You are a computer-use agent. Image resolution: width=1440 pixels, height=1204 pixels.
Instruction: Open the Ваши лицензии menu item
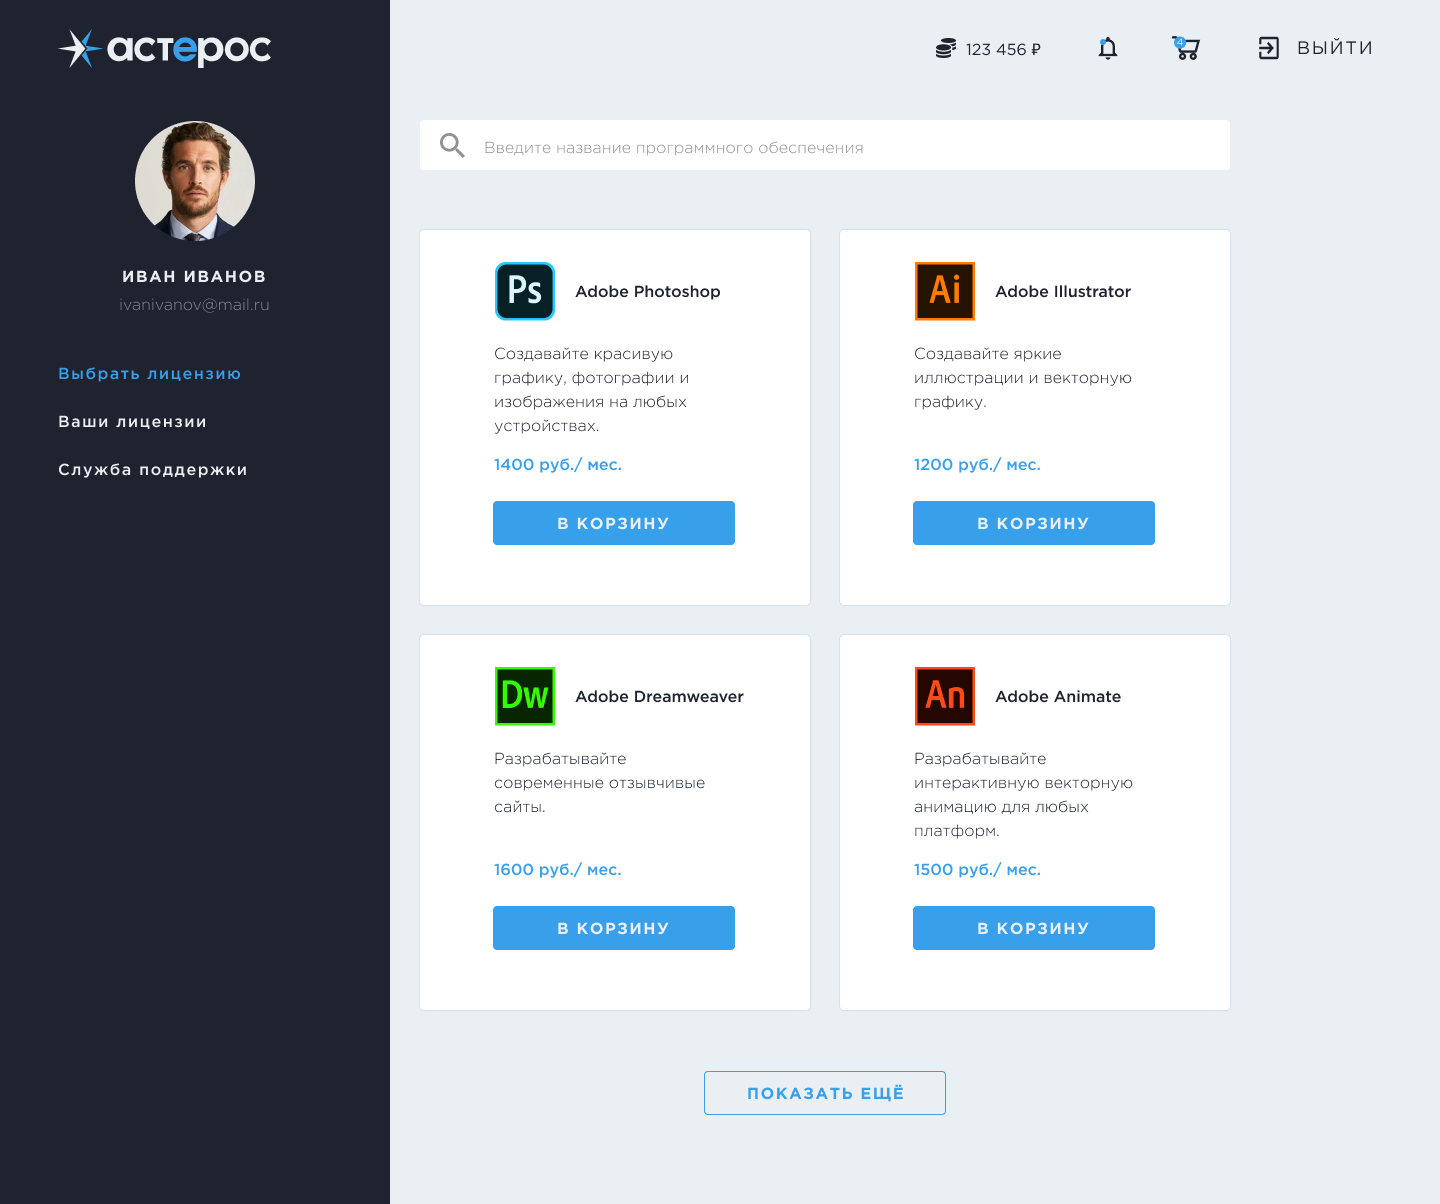[133, 421]
